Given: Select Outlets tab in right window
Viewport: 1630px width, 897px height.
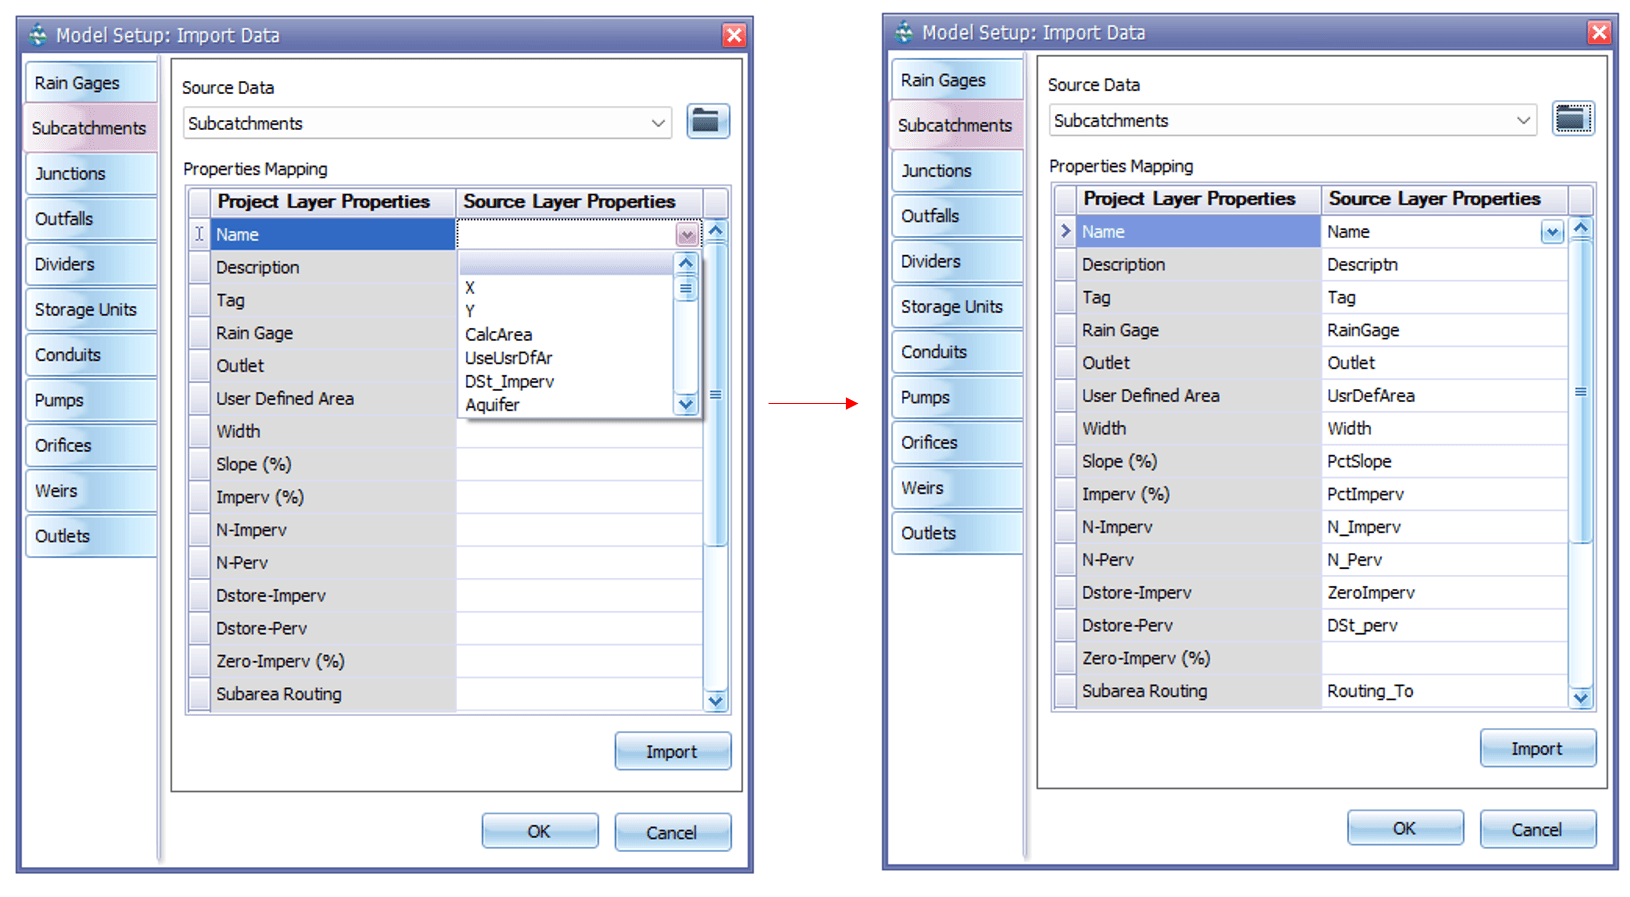Looking at the screenshot, I should [x=957, y=533].
